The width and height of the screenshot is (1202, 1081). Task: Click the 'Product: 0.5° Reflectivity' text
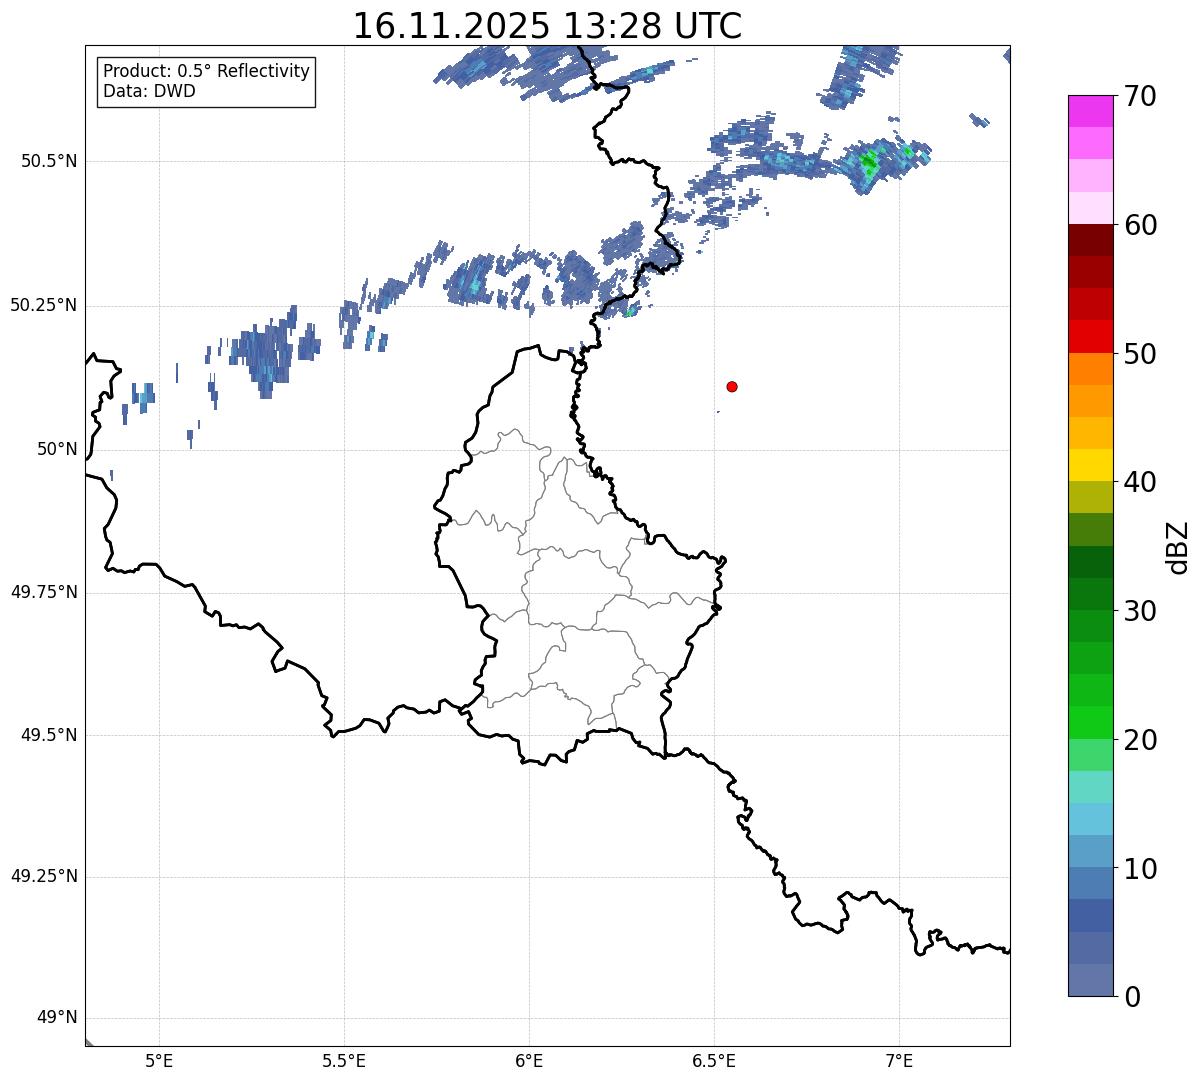207,71
